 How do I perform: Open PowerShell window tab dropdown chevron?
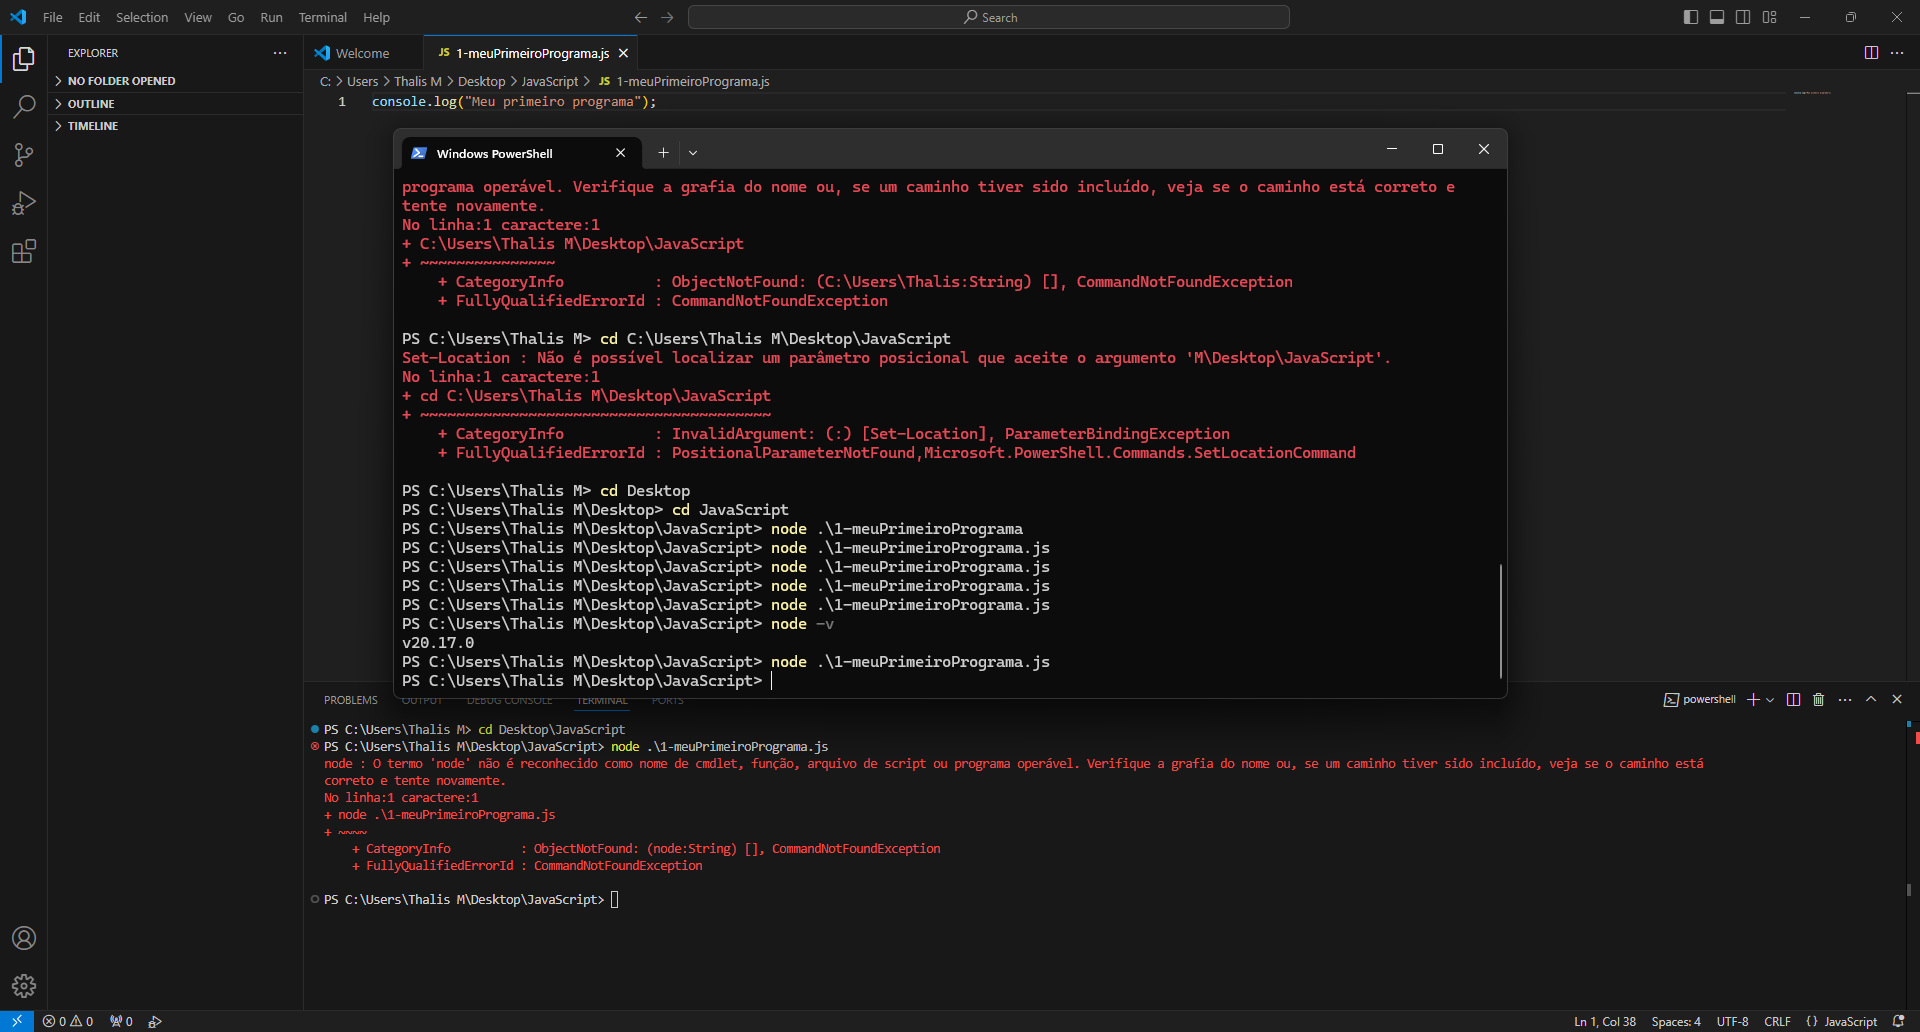click(693, 153)
